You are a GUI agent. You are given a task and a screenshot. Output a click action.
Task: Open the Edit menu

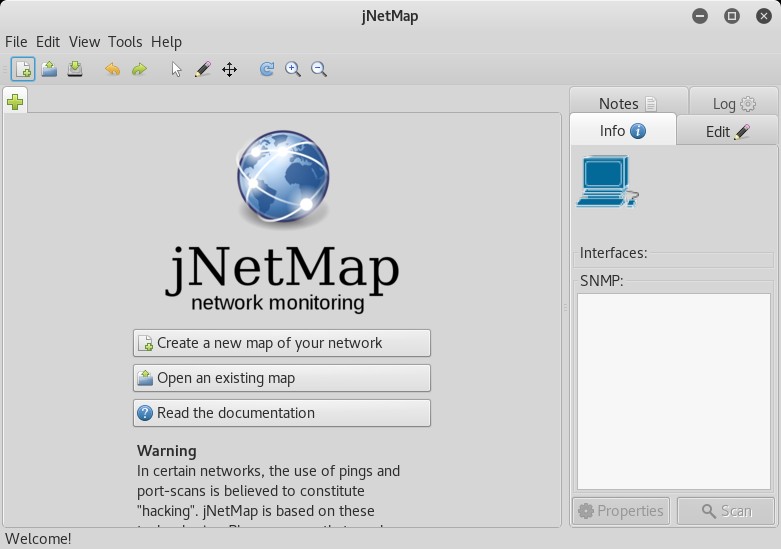pyautogui.click(x=48, y=42)
